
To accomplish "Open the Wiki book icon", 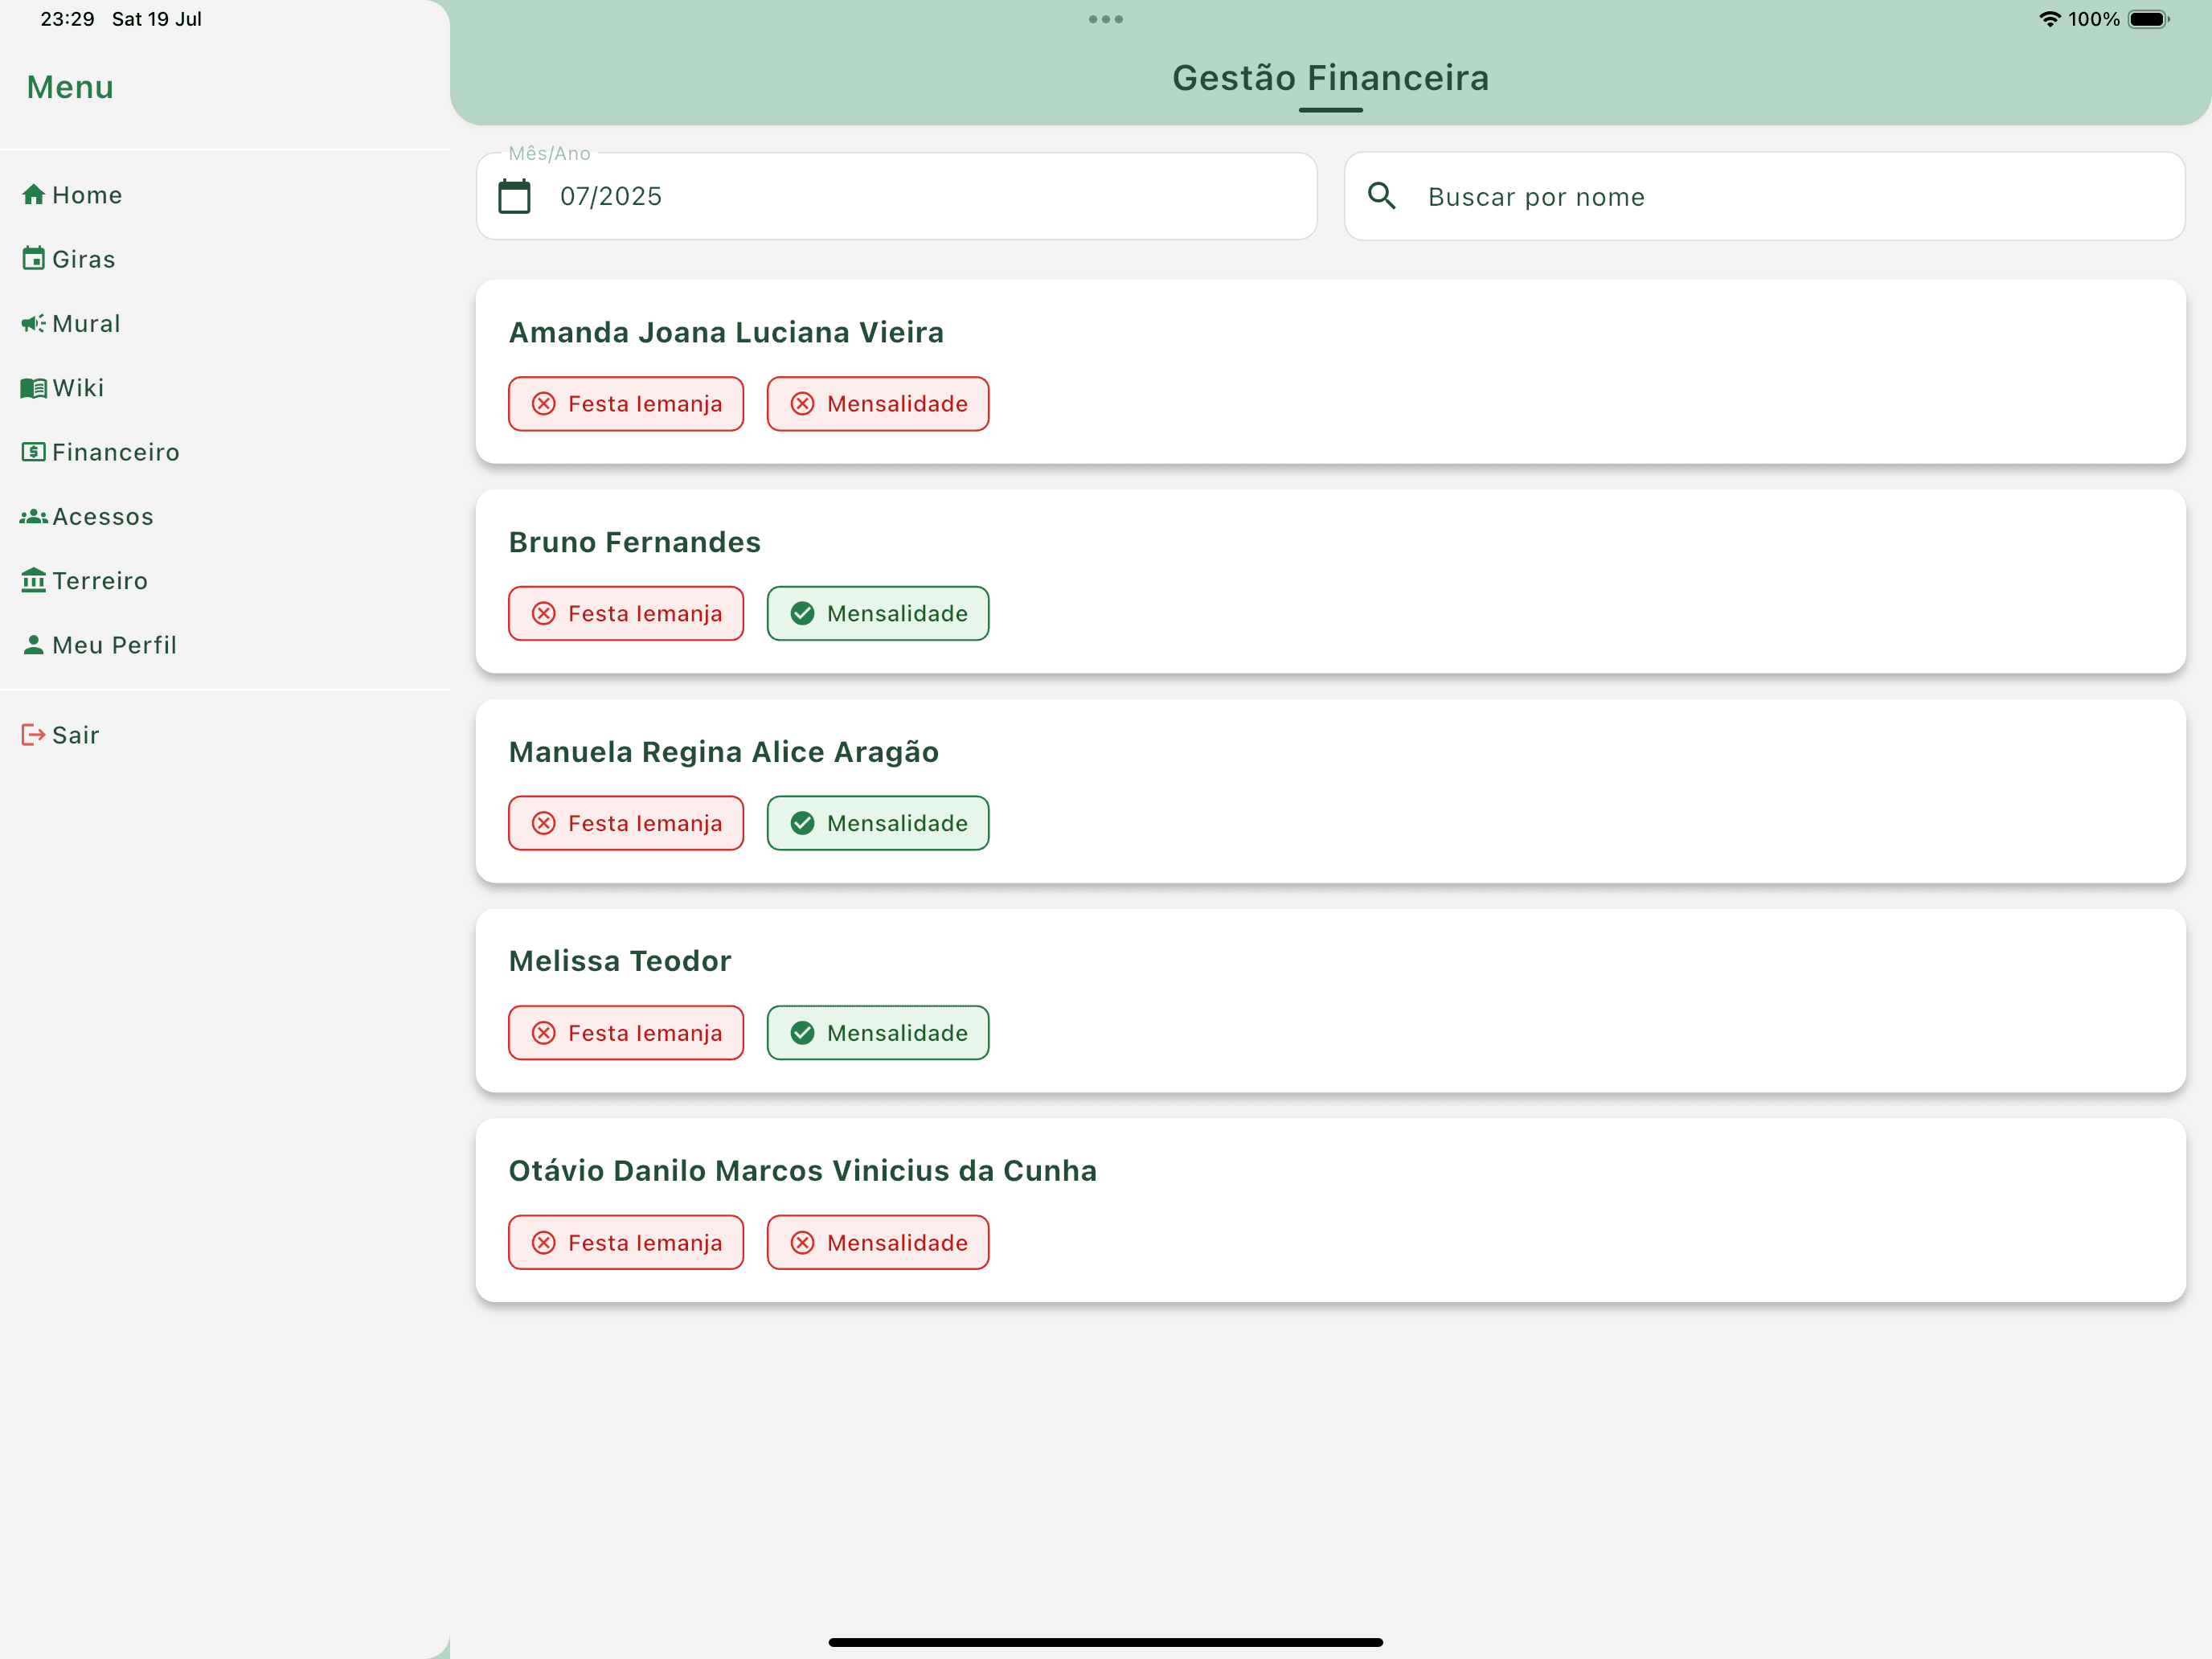I will point(33,387).
